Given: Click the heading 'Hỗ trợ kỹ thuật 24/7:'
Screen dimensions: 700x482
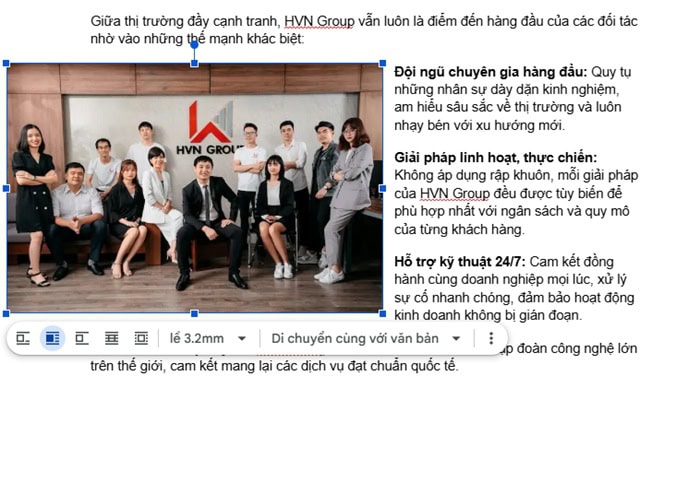Looking at the screenshot, I should click(x=460, y=262).
